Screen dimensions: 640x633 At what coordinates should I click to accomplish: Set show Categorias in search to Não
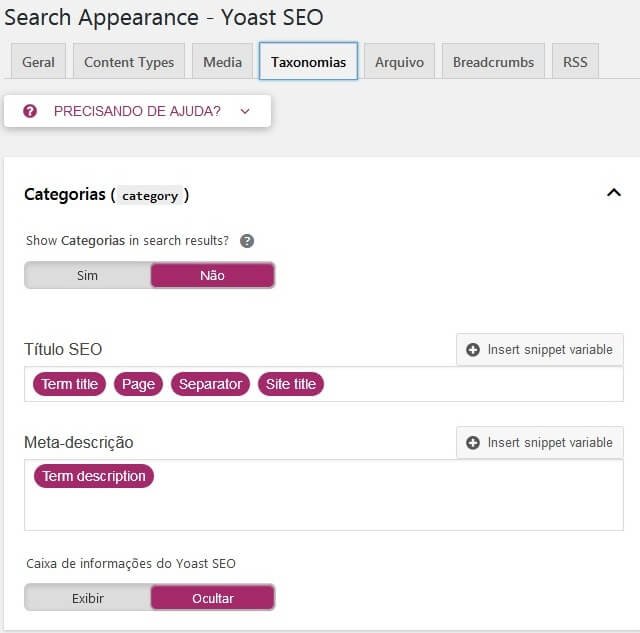pyautogui.click(x=213, y=275)
